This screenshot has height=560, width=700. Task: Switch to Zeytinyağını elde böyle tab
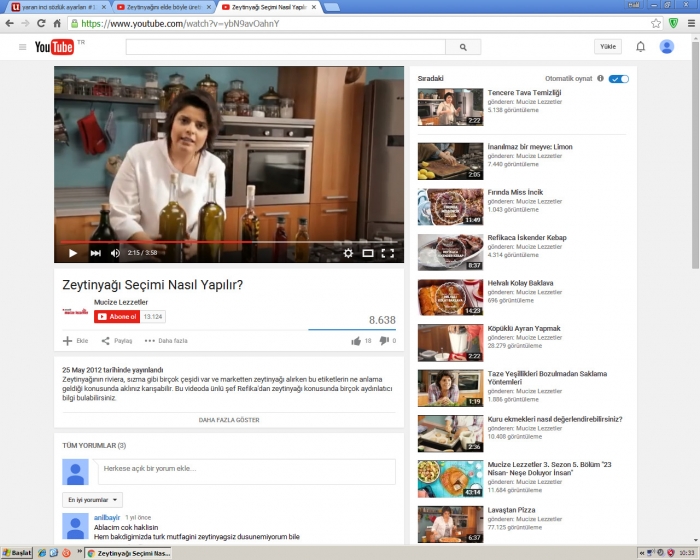click(x=163, y=7)
